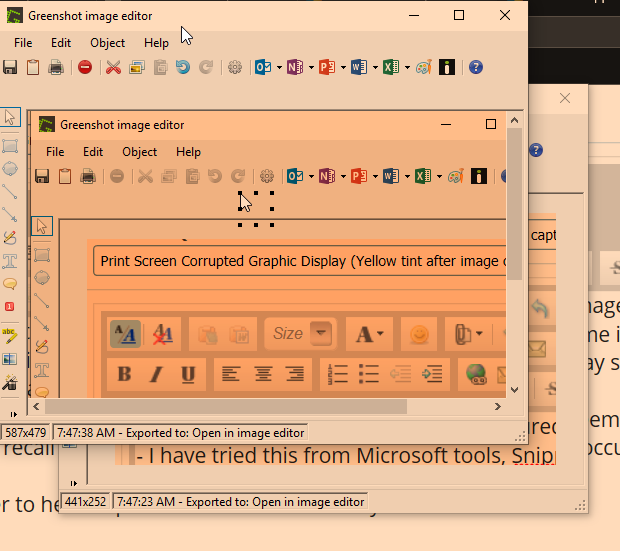620x551 pixels.
Task: Maximize the front Greenshot image editor
Action: (459, 15)
